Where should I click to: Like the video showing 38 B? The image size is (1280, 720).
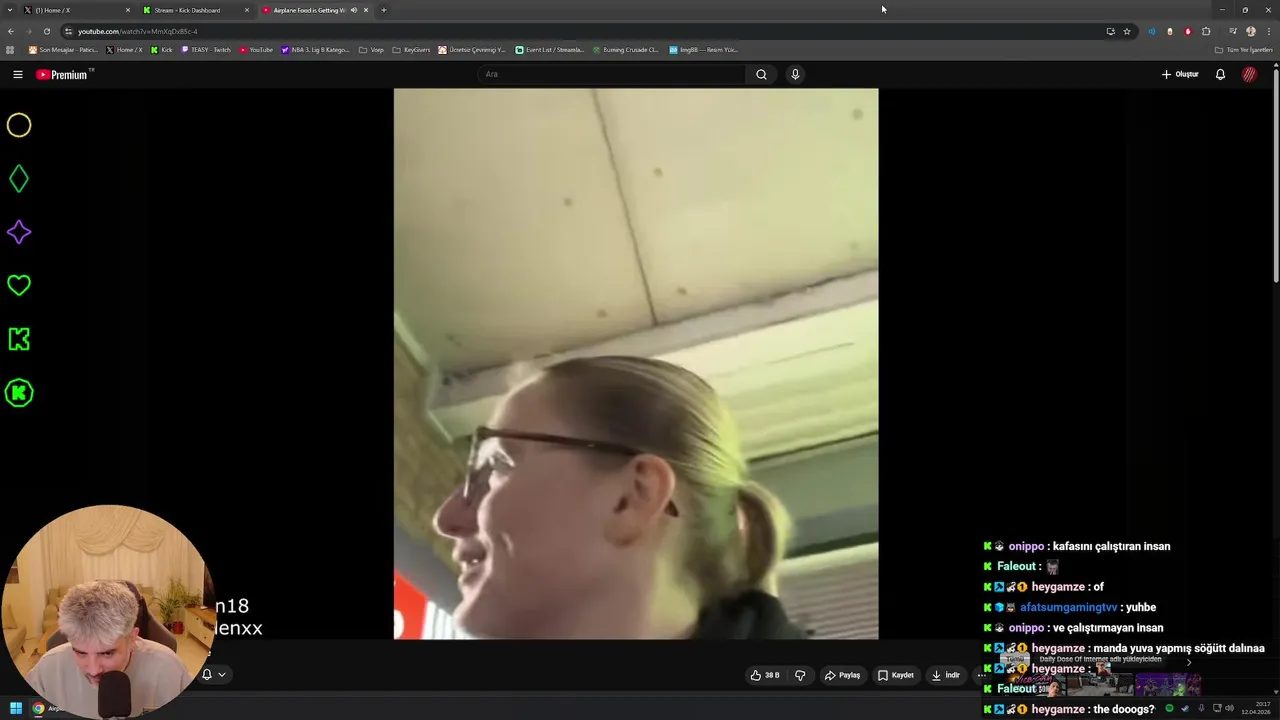click(765, 675)
